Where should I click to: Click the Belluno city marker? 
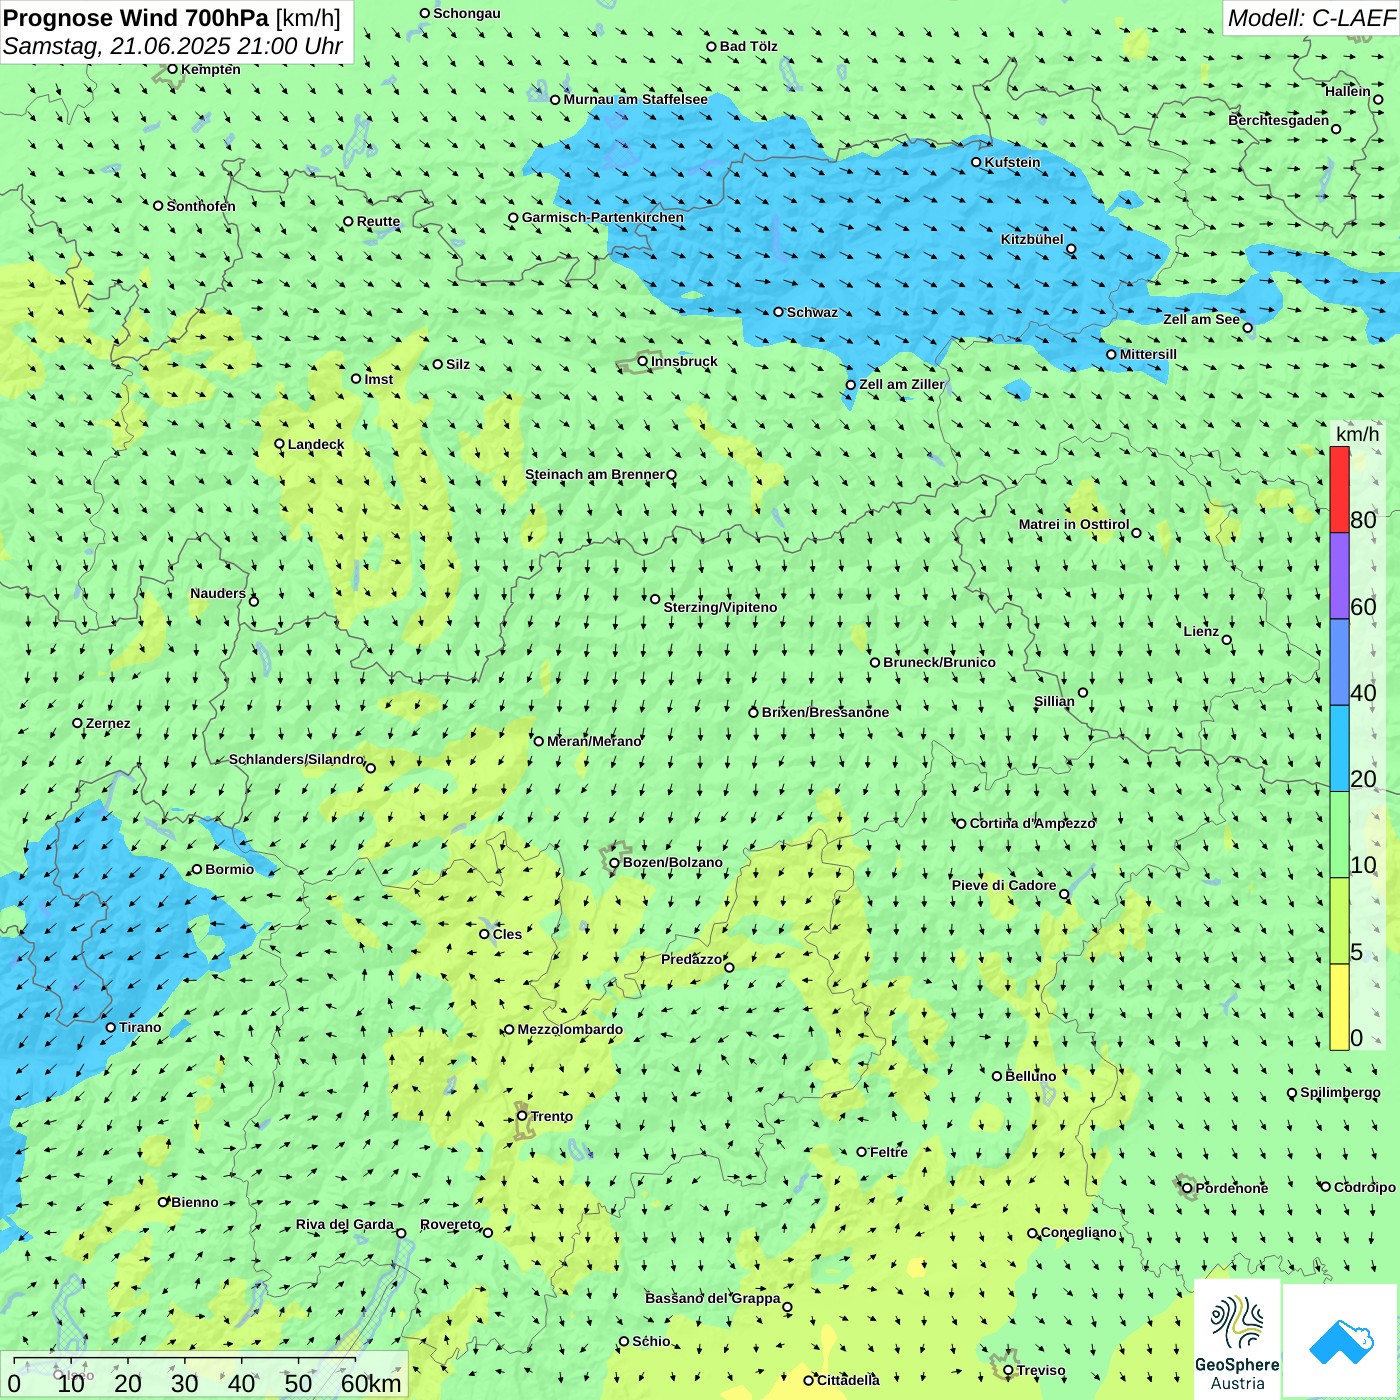pyautogui.click(x=997, y=1076)
